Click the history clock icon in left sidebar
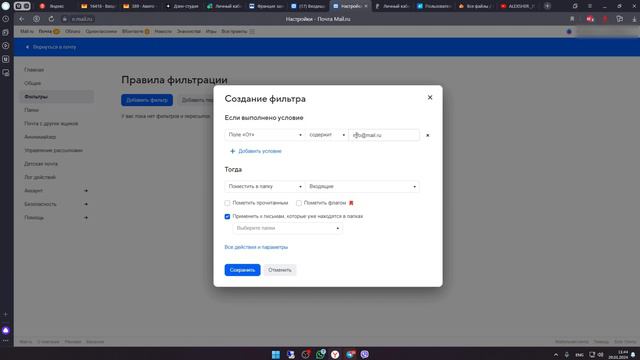640x360 pixels. [x=6, y=19]
